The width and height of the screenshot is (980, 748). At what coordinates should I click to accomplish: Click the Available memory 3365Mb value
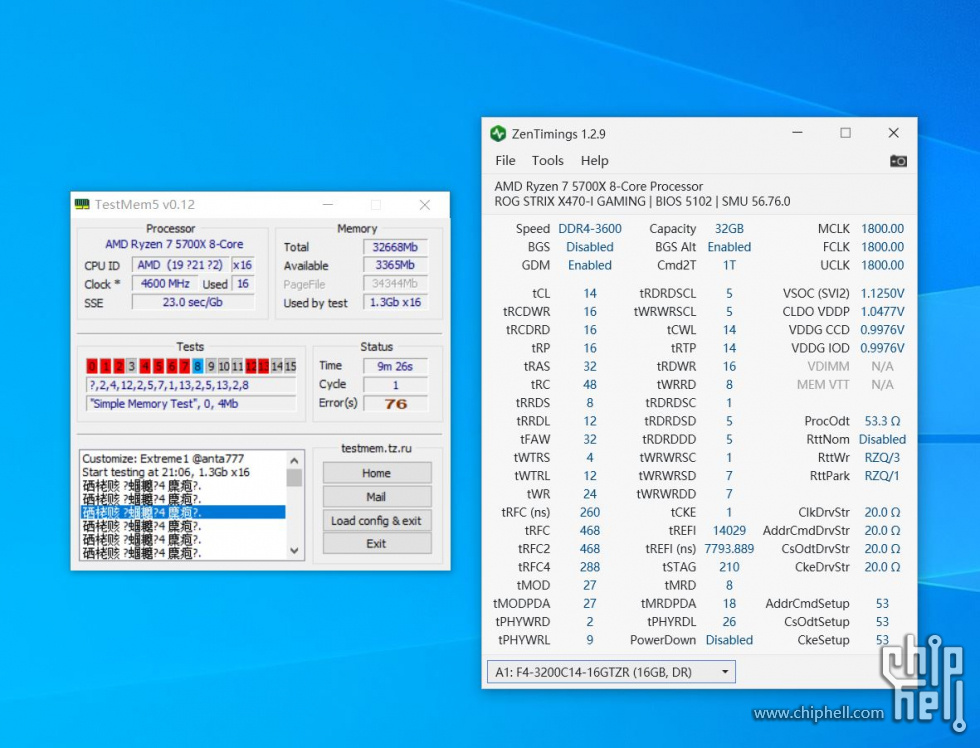[396, 265]
